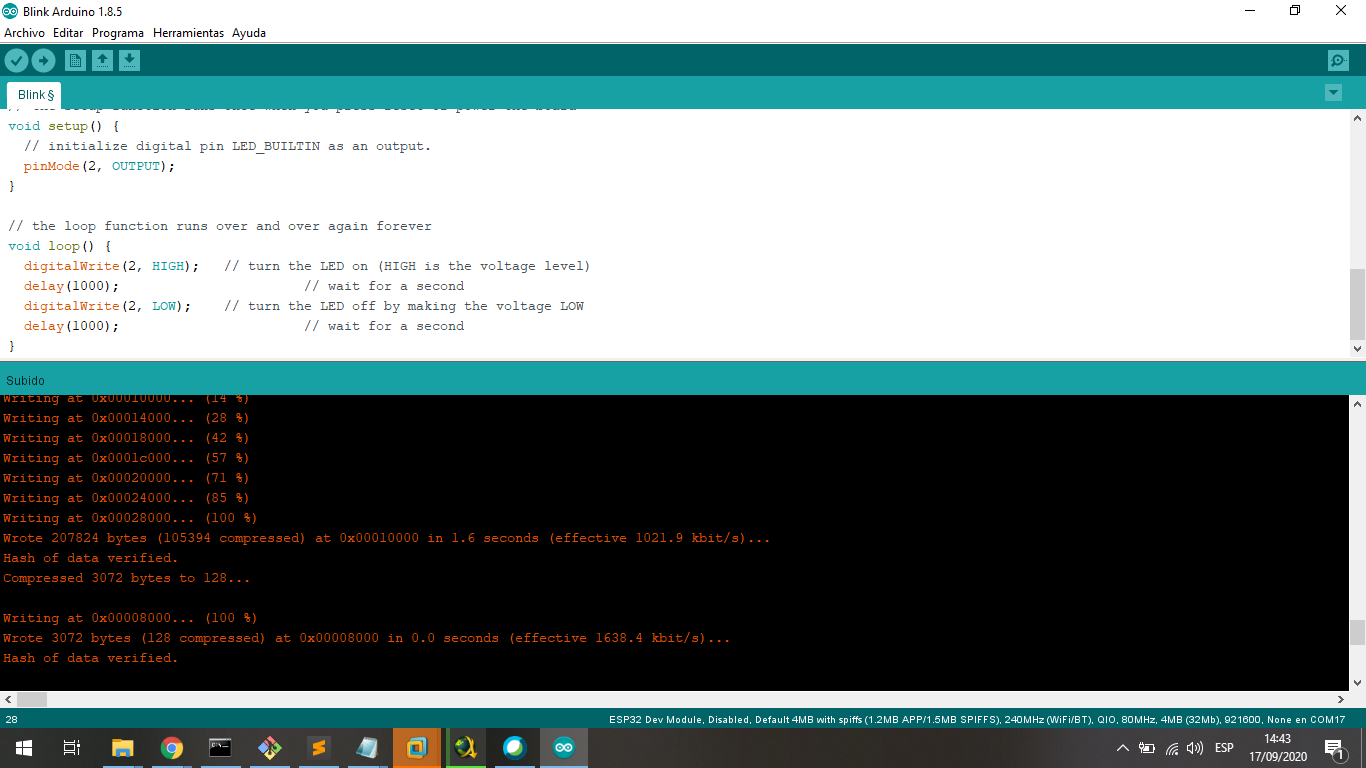Click the console horizontal scroll left arrow
This screenshot has width=1366, height=768.
[8, 699]
